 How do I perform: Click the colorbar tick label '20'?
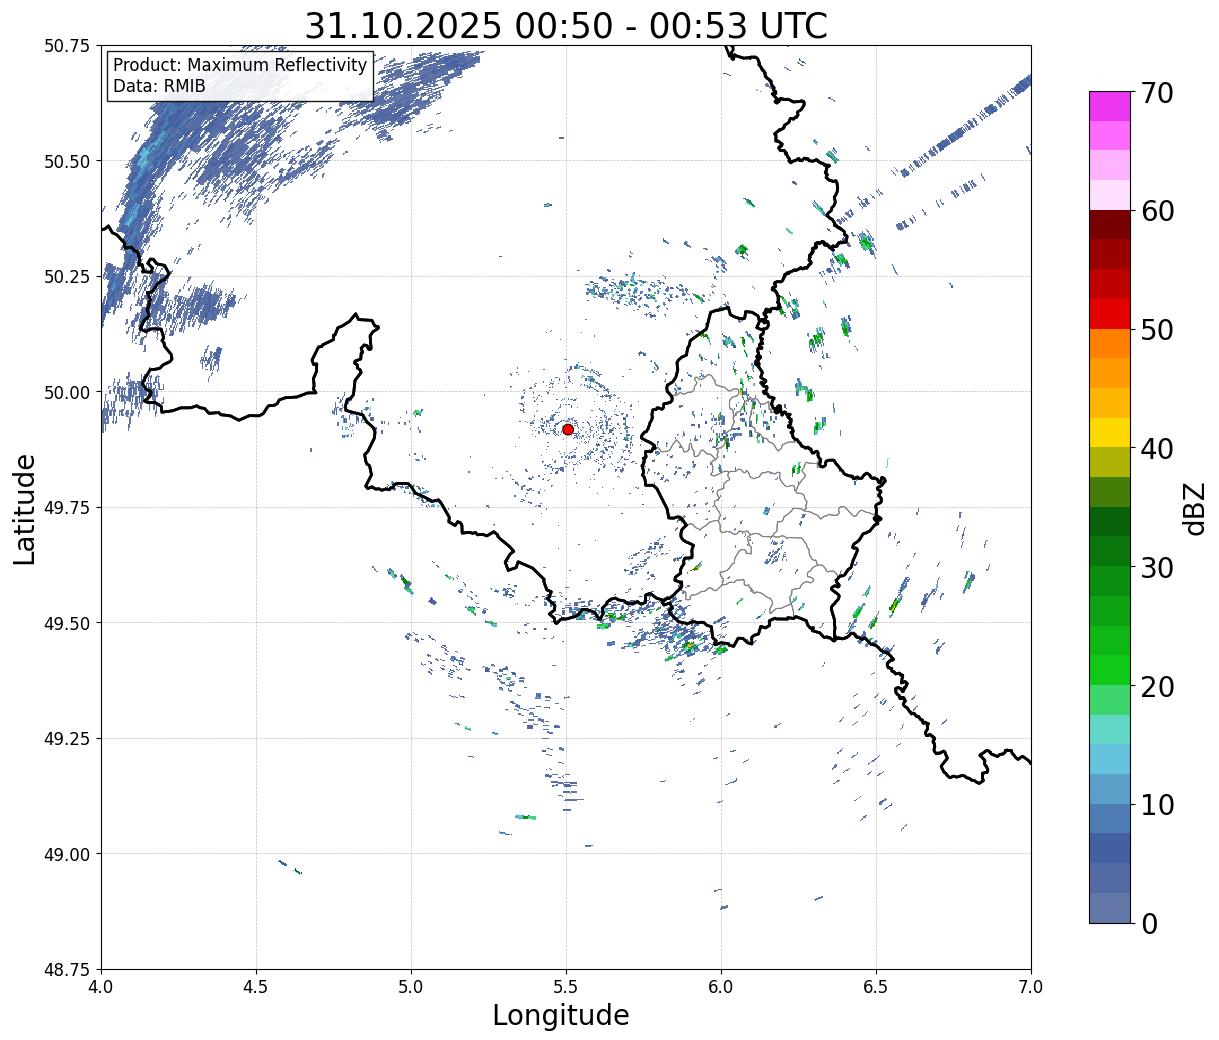pos(1157,686)
